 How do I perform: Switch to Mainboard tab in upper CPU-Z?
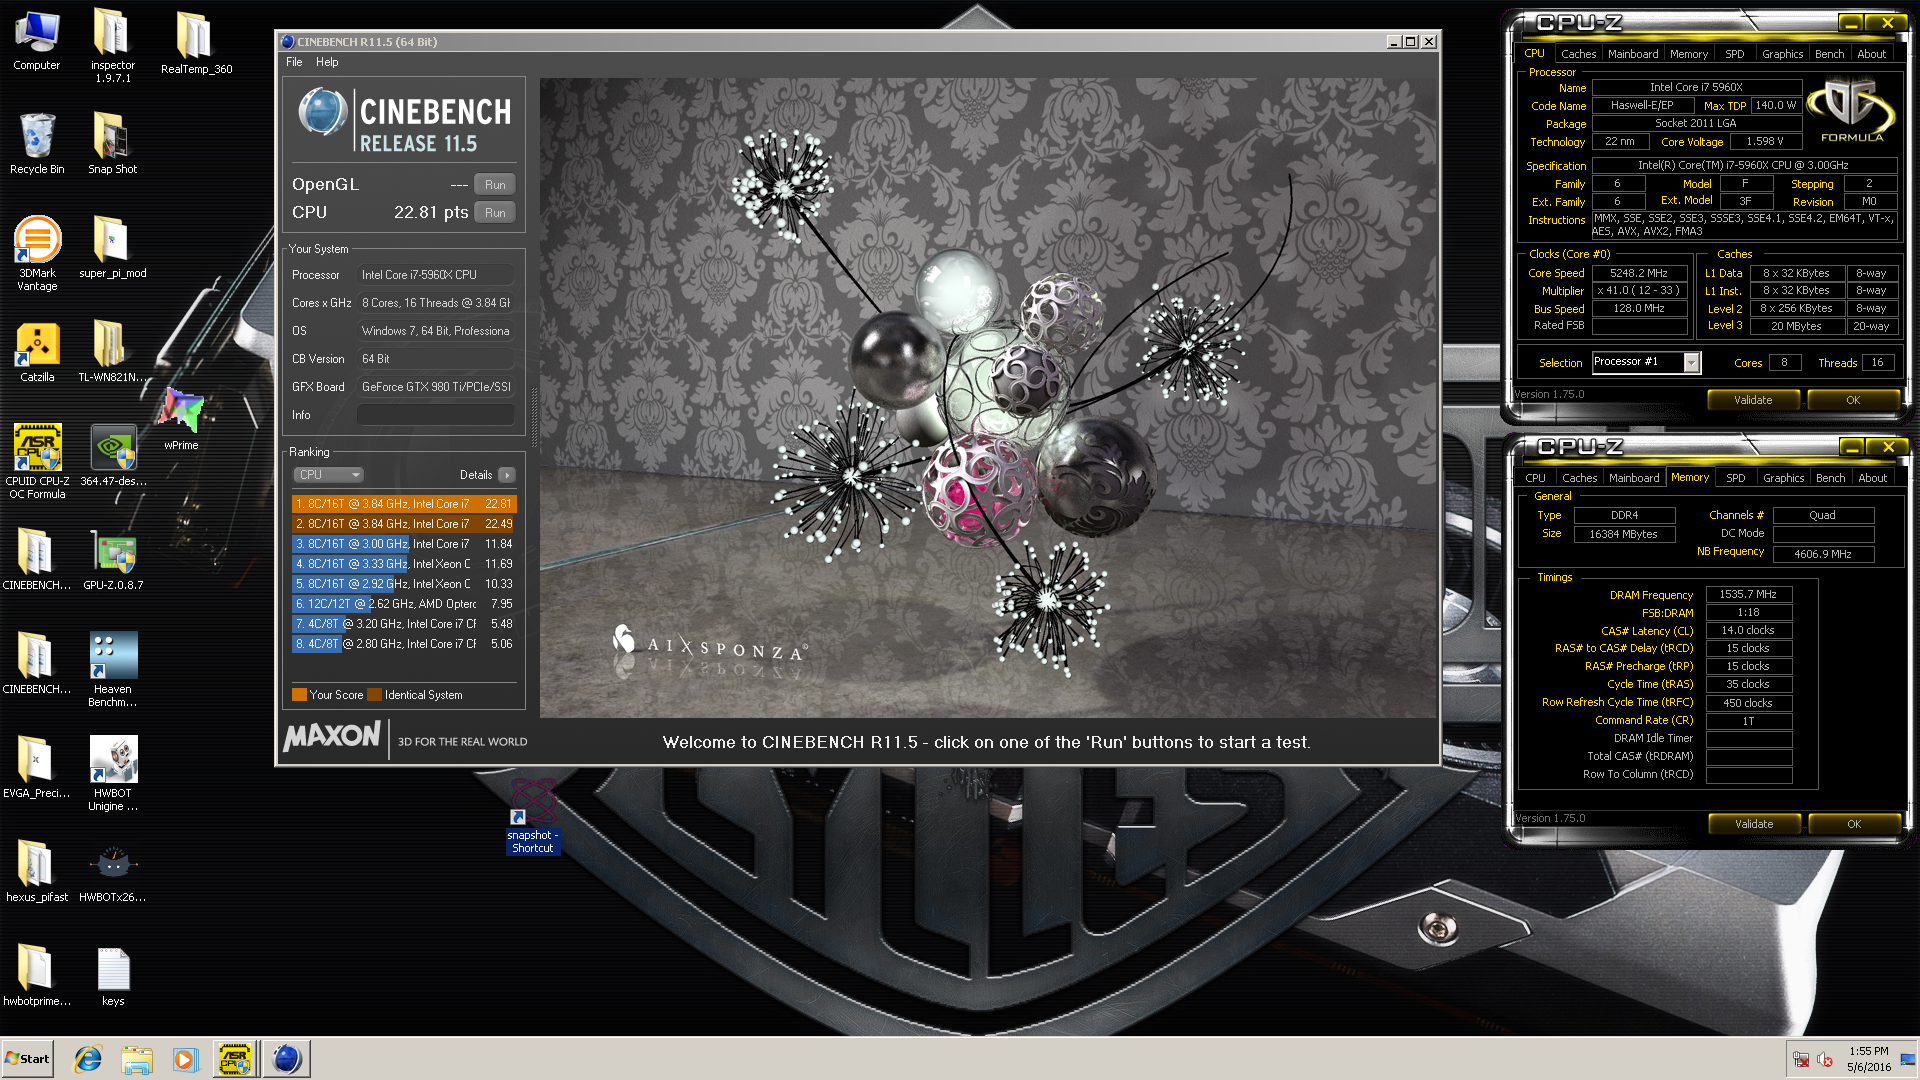1633,54
